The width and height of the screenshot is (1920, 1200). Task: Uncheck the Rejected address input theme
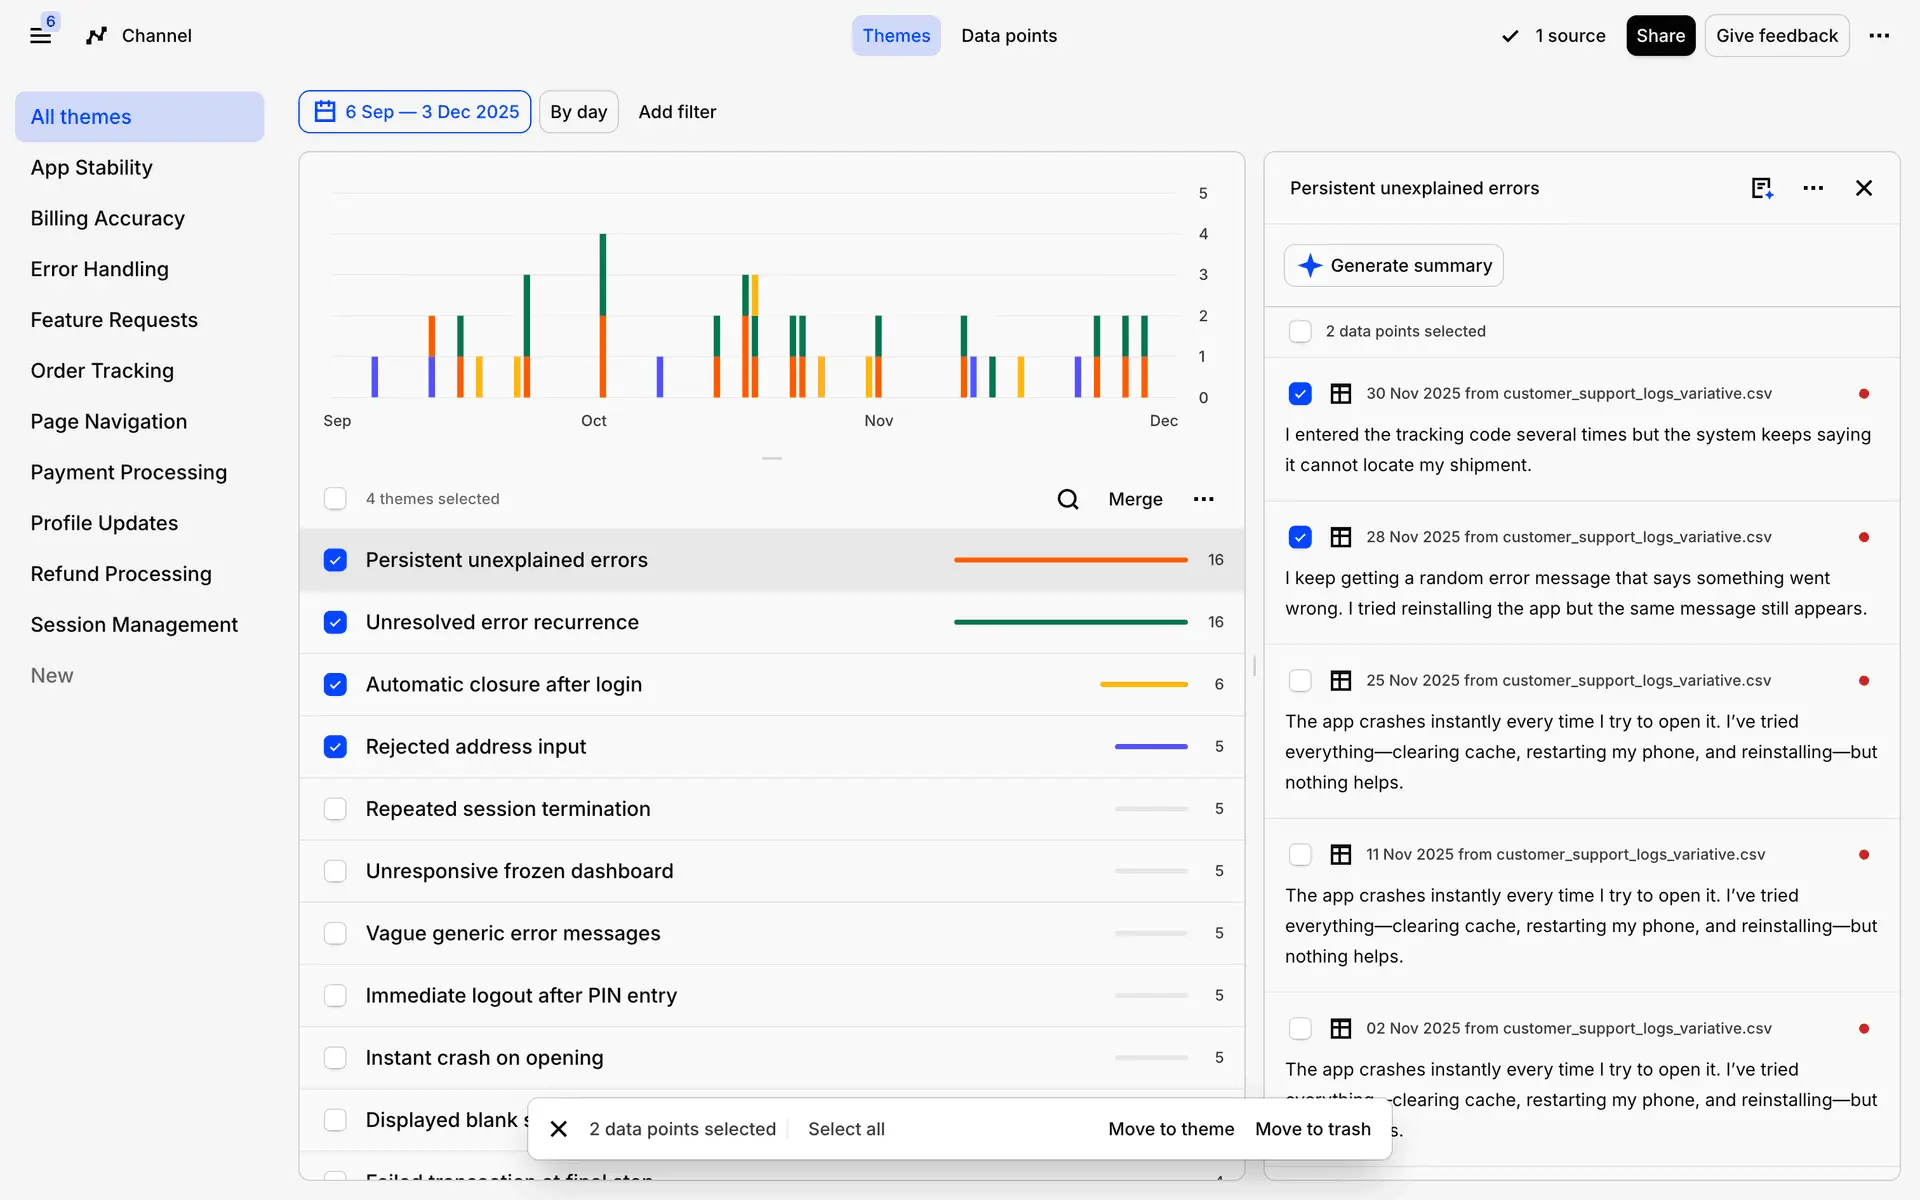click(335, 747)
